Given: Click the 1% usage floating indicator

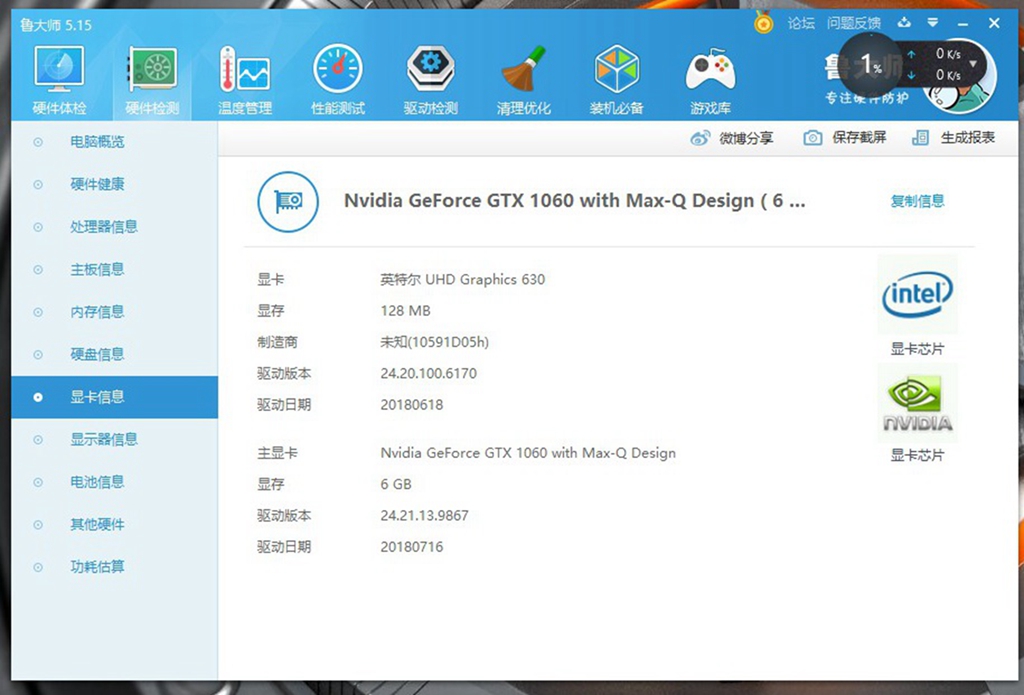Looking at the screenshot, I should 871,65.
